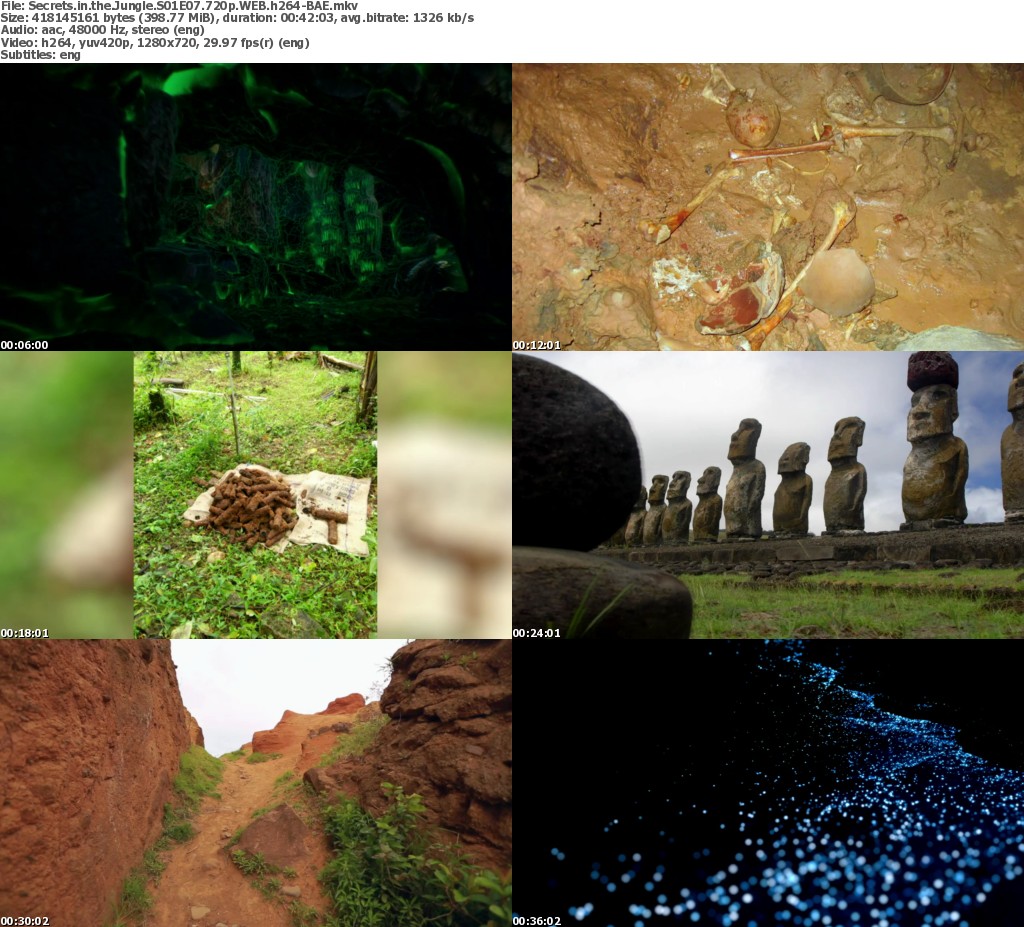Click the moai statue with red topknot
Screen dimensions: 1024x927
935,440
